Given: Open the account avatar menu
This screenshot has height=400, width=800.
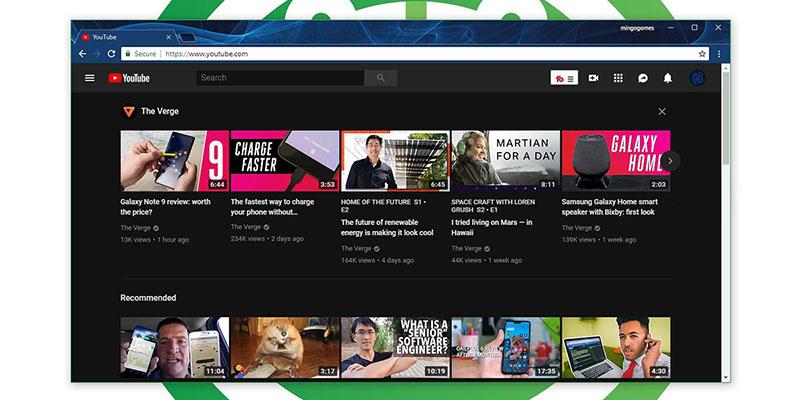Looking at the screenshot, I should click(x=697, y=78).
